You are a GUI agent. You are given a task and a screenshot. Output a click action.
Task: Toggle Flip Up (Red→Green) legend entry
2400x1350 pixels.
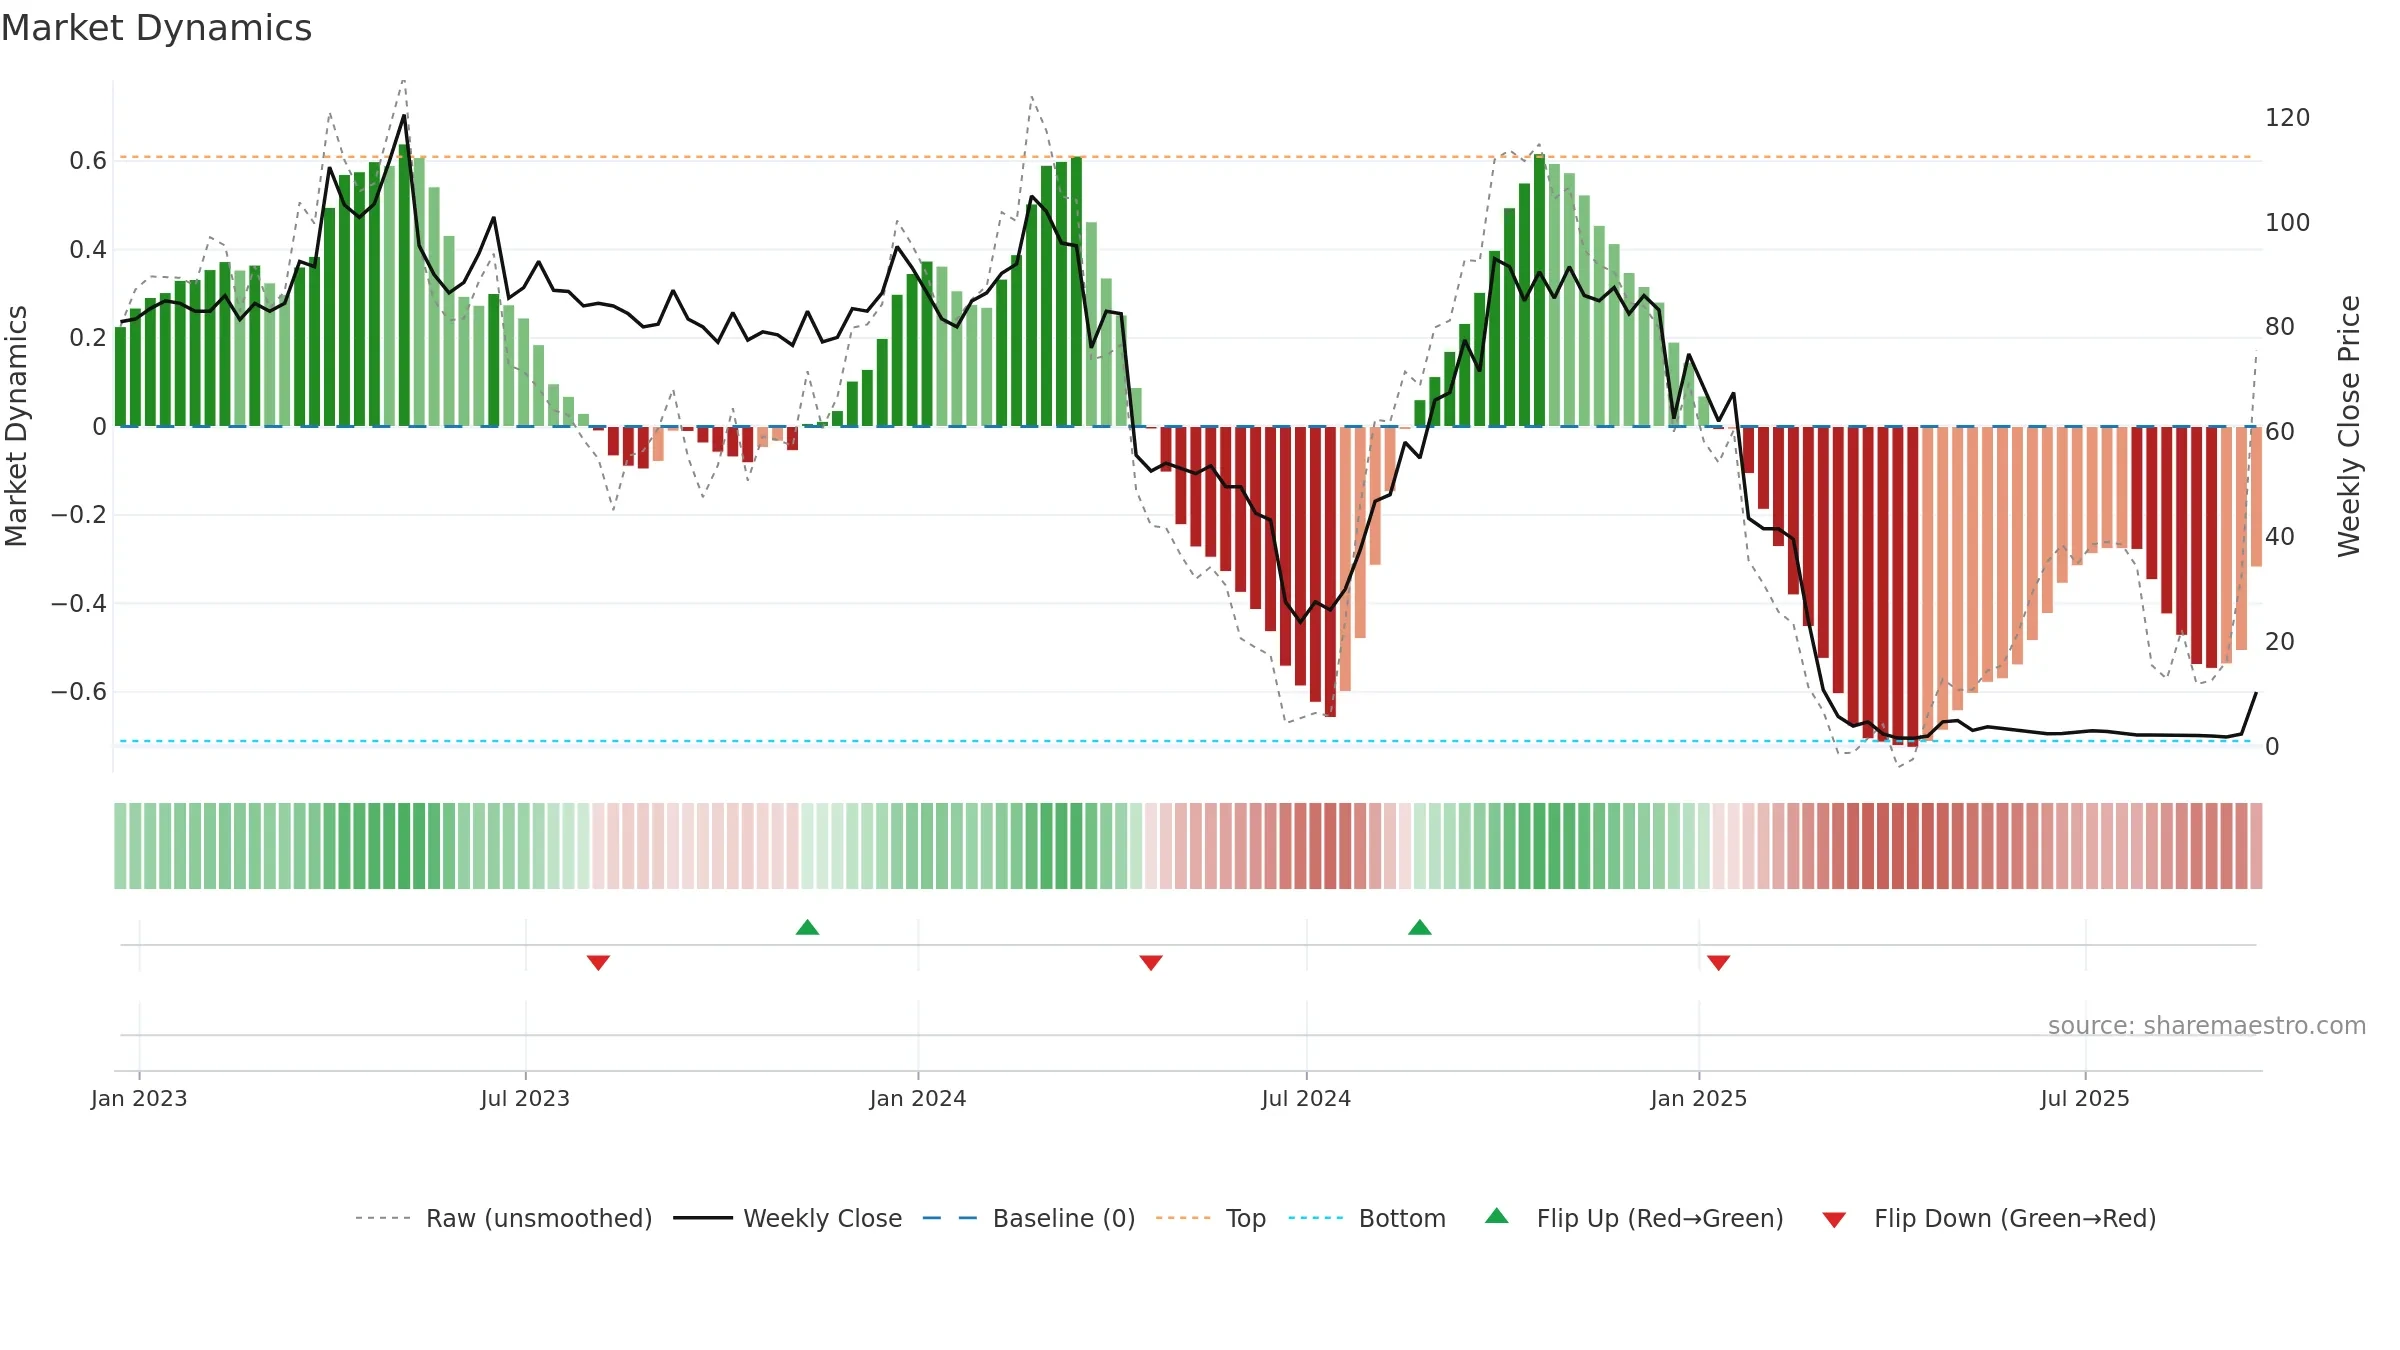click(x=1634, y=1218)
